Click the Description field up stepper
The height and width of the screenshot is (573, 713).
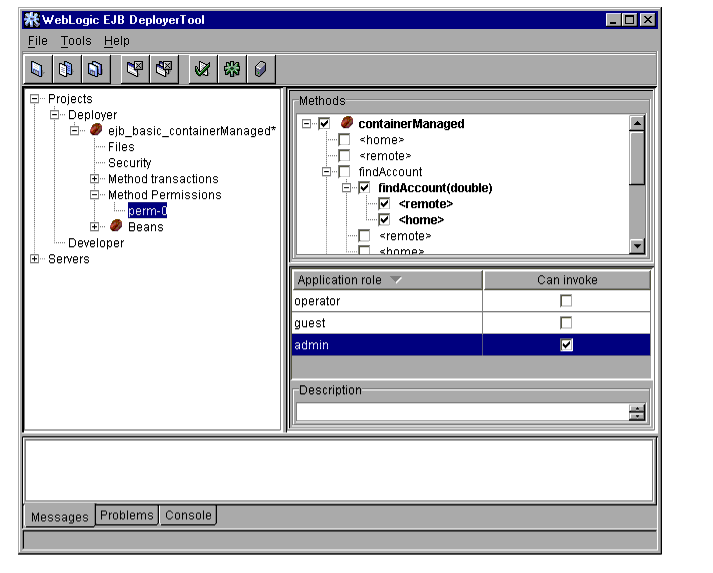[x=637, y=408]
